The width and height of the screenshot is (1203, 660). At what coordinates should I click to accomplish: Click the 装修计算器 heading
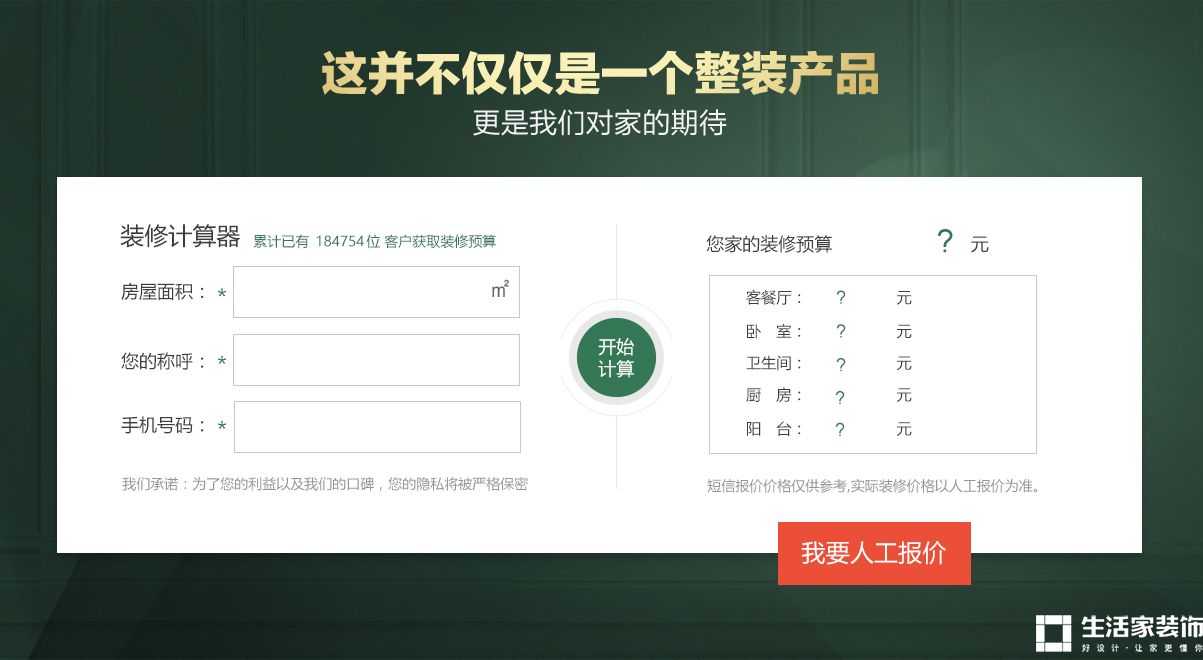click(180, 237)
